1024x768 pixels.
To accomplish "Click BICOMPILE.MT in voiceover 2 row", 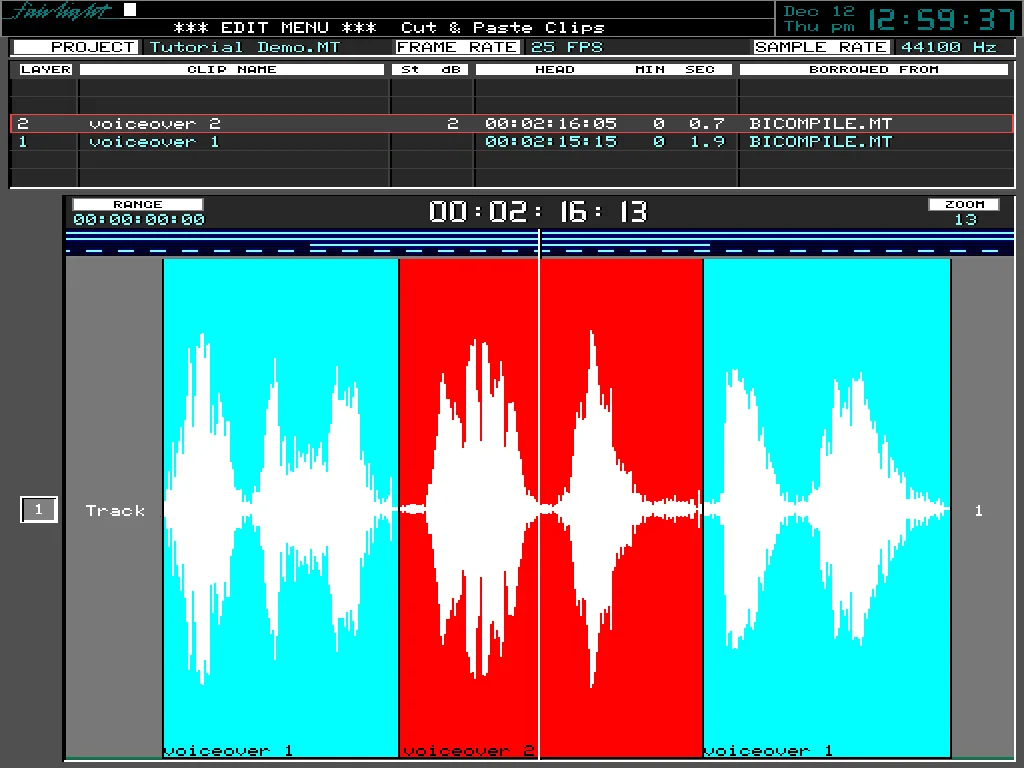I will tap(820, 123).
